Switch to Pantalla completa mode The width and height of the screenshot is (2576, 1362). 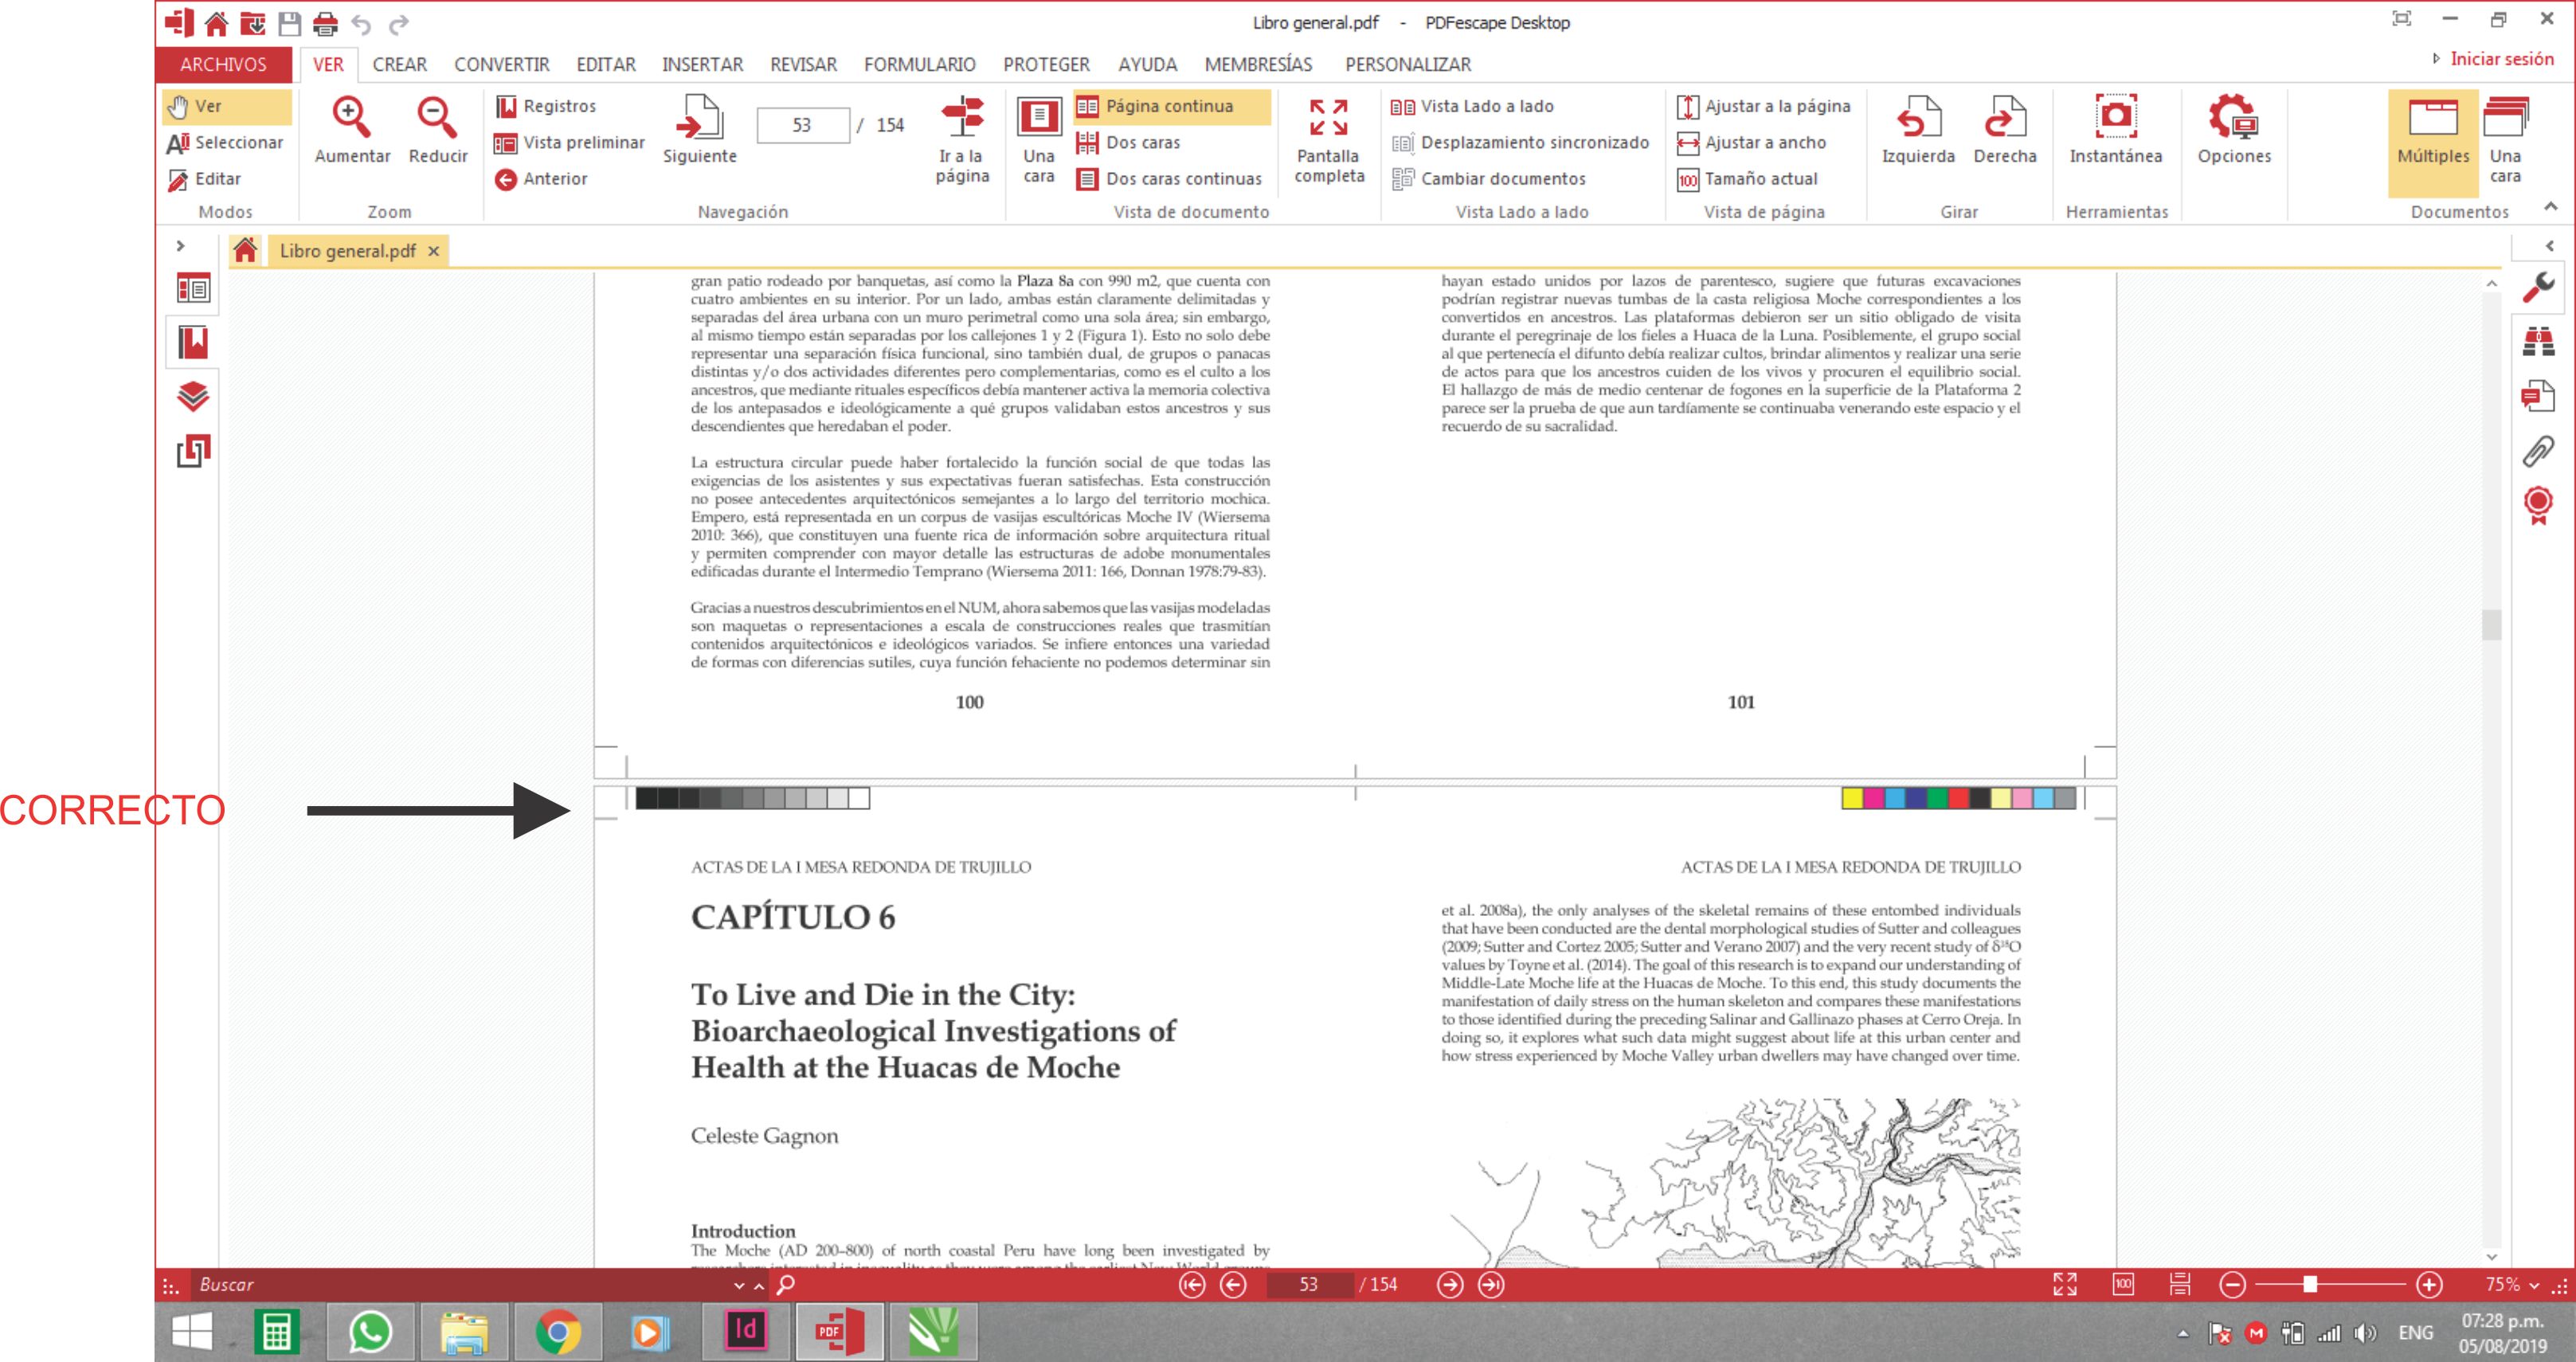pyautogui.click(x=1328, y=140)
